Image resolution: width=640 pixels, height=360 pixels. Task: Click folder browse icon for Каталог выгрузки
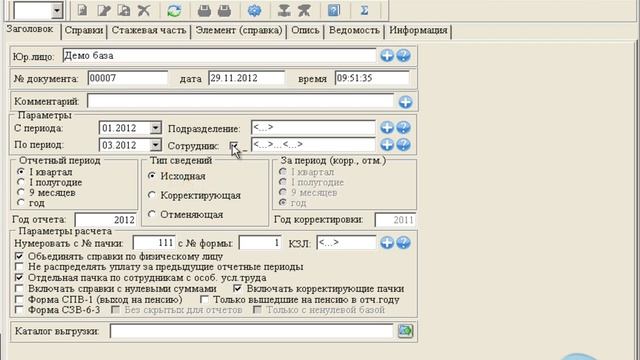(405, 331)
